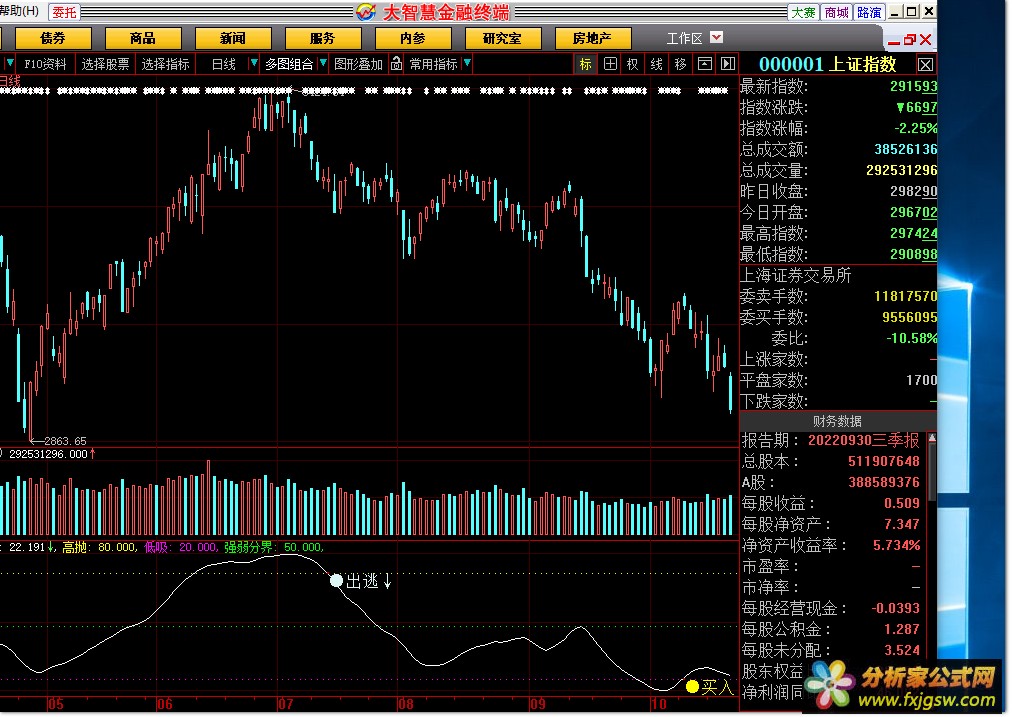Expand the dropdown arrow after 日线
Screen dimensions: 1012x717
pyautogui.click(x=254, y=63)
